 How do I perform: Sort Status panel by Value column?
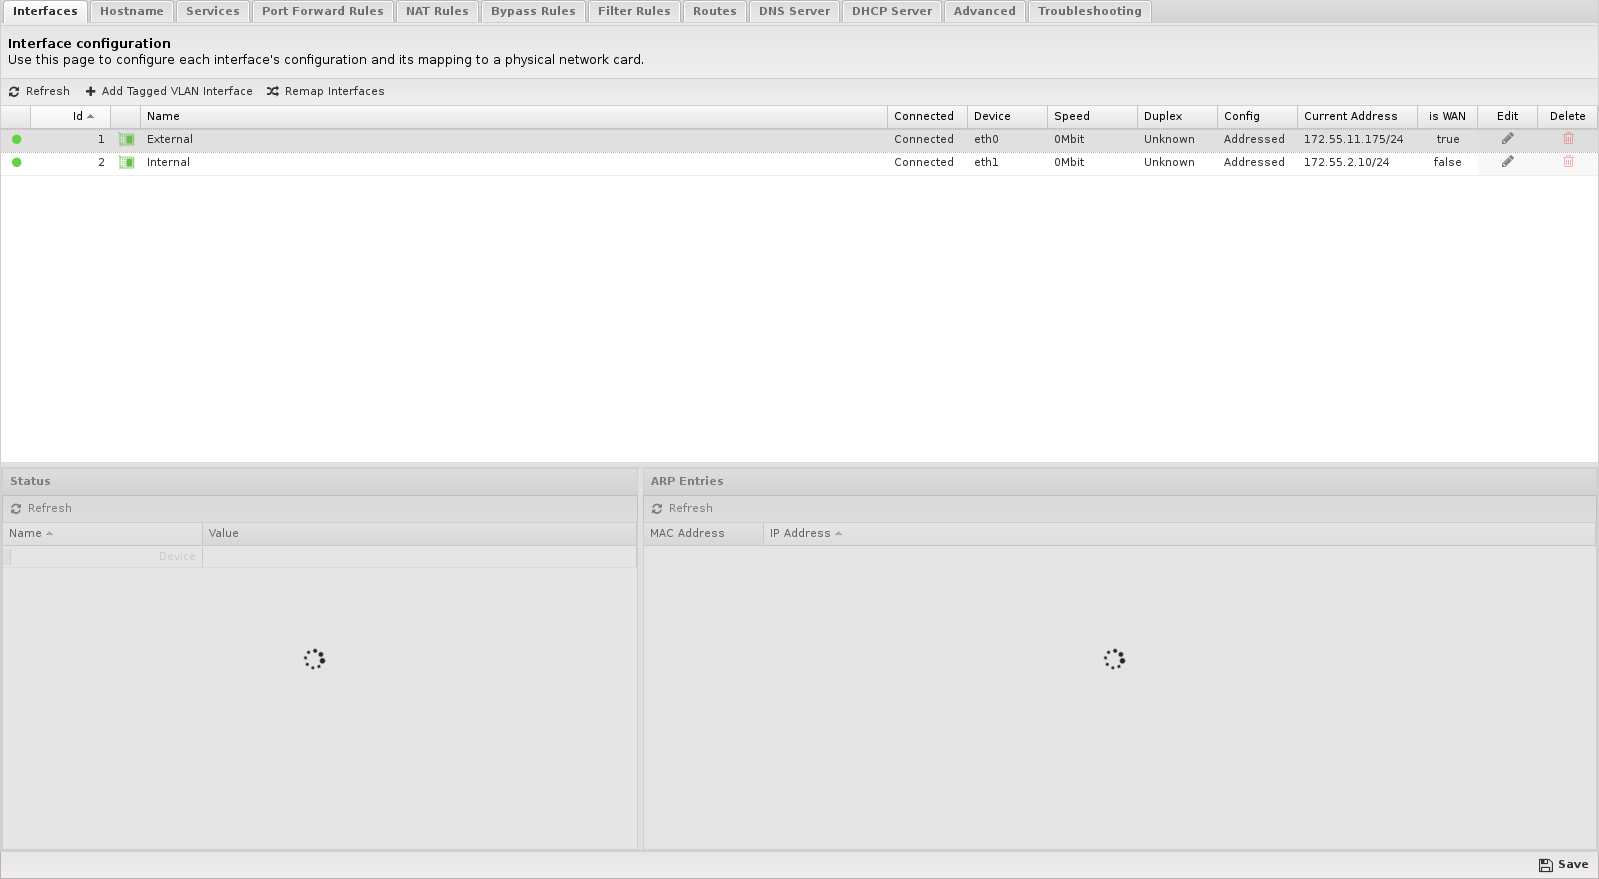point(419,533)
